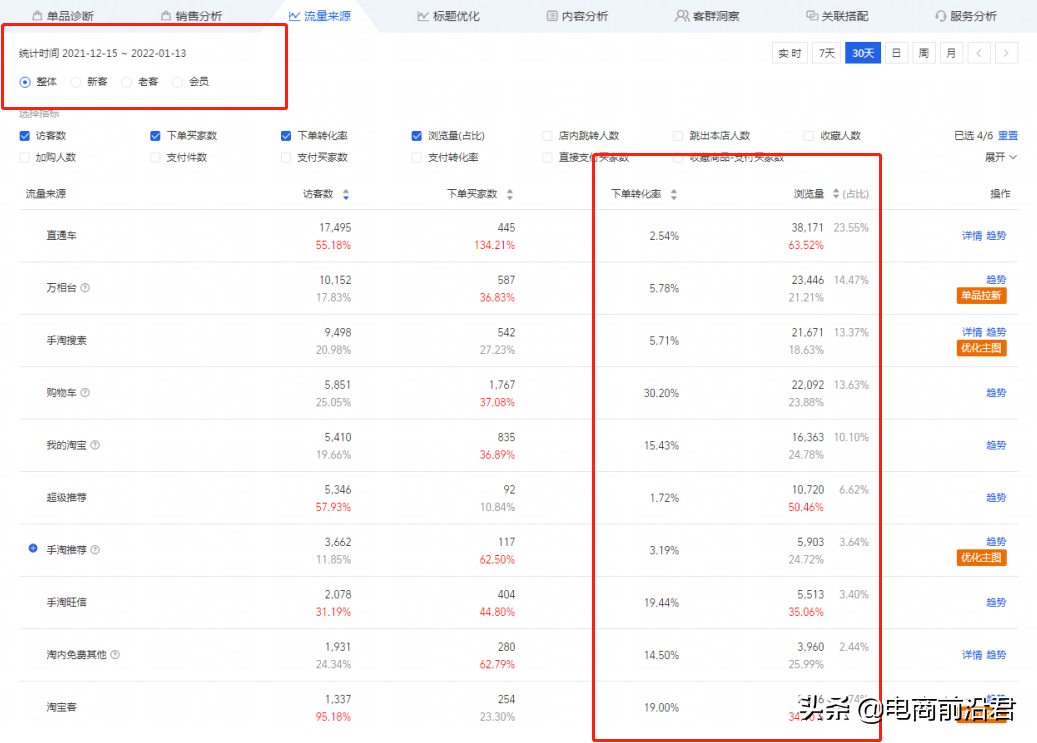Expand the 手淘推荐 row plus icon
The height and width of the screenshot is (743, 1037).
[33, 548]
